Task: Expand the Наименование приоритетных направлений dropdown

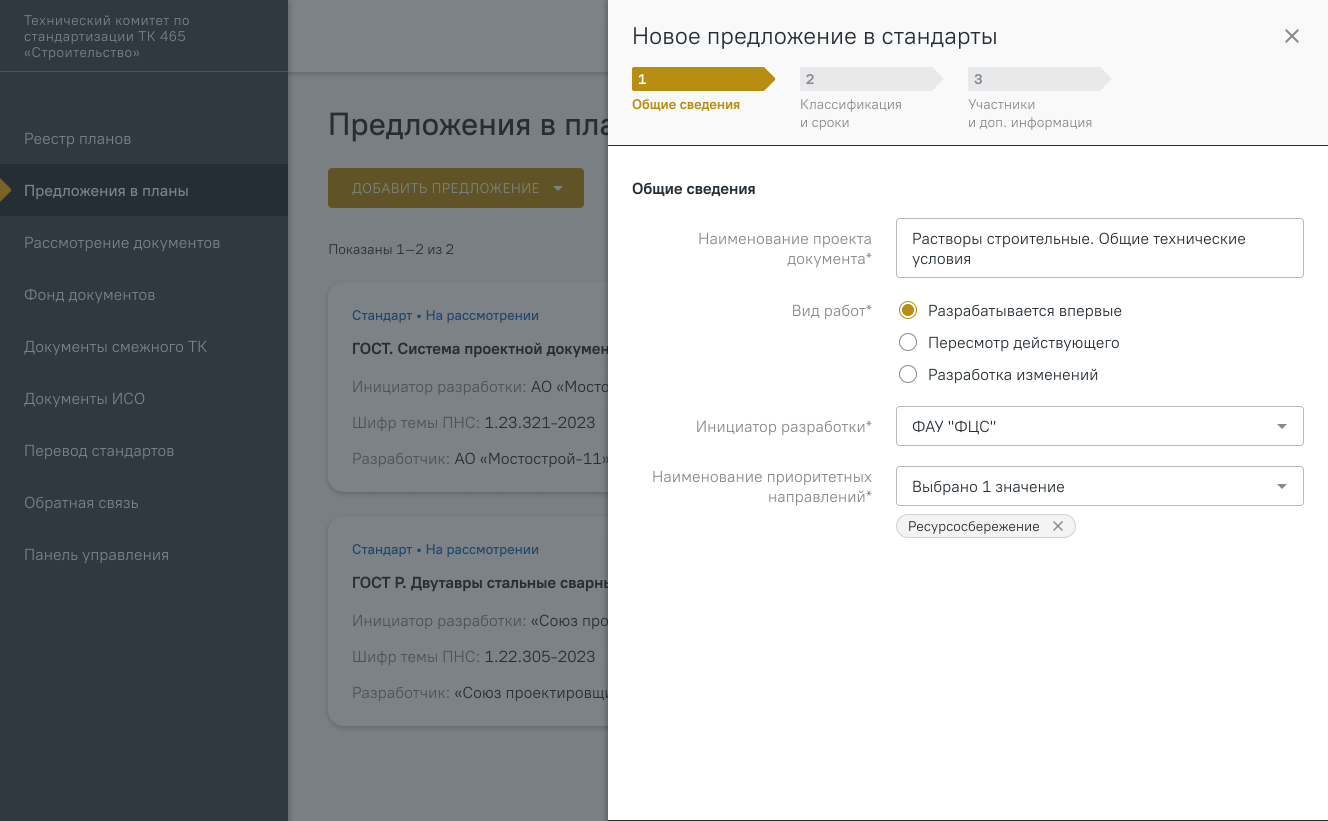Action: (x=1099, y=487)
